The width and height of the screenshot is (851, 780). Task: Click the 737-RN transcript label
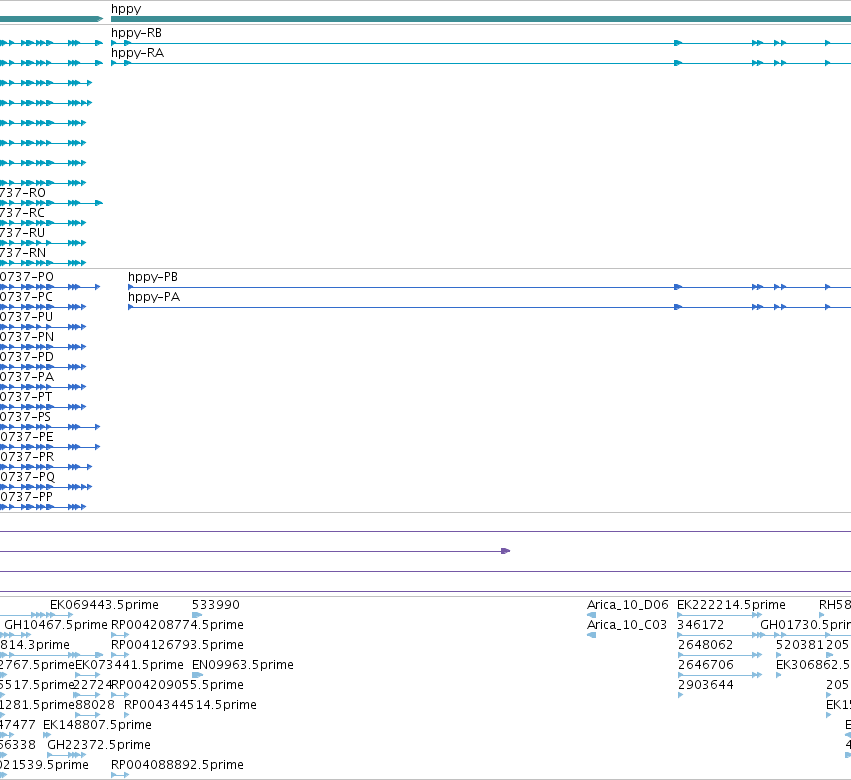[23, 253]
